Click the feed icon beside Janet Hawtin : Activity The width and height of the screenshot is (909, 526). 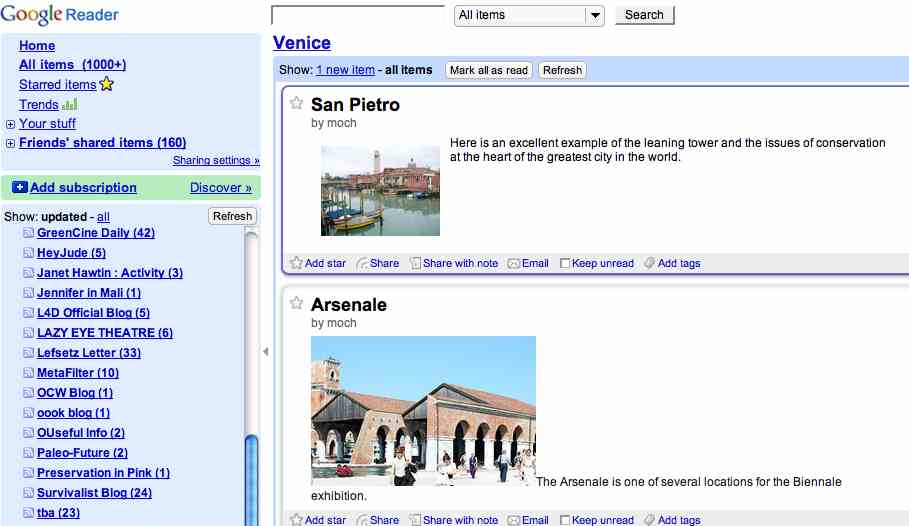pyautogui.click(x=28, y=273)
